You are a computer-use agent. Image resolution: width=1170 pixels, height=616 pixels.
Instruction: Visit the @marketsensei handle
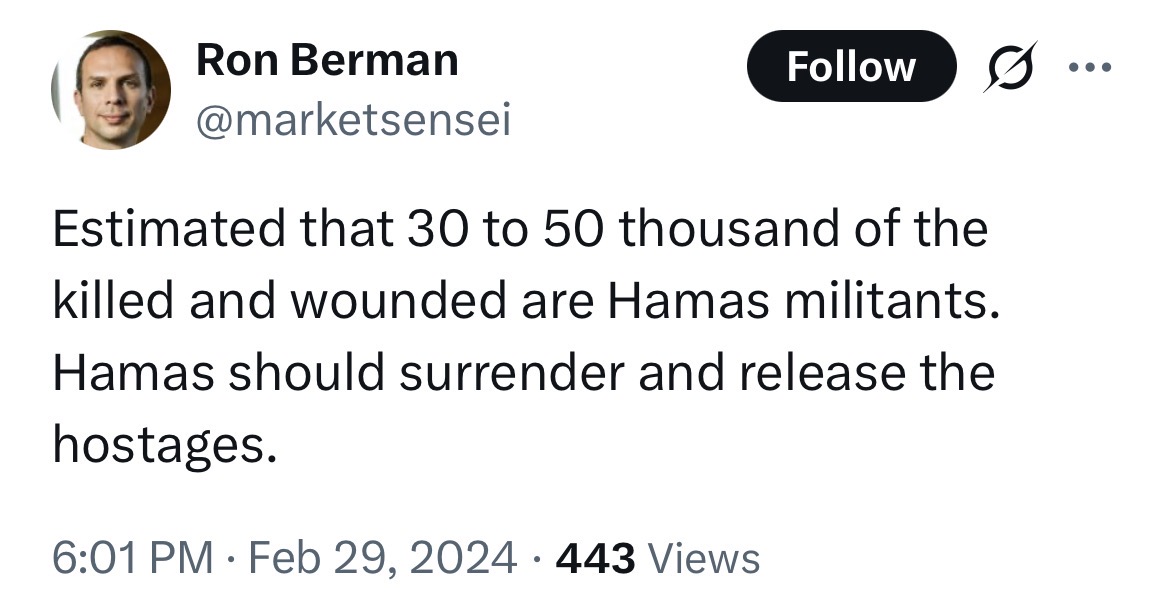point(354,119)
